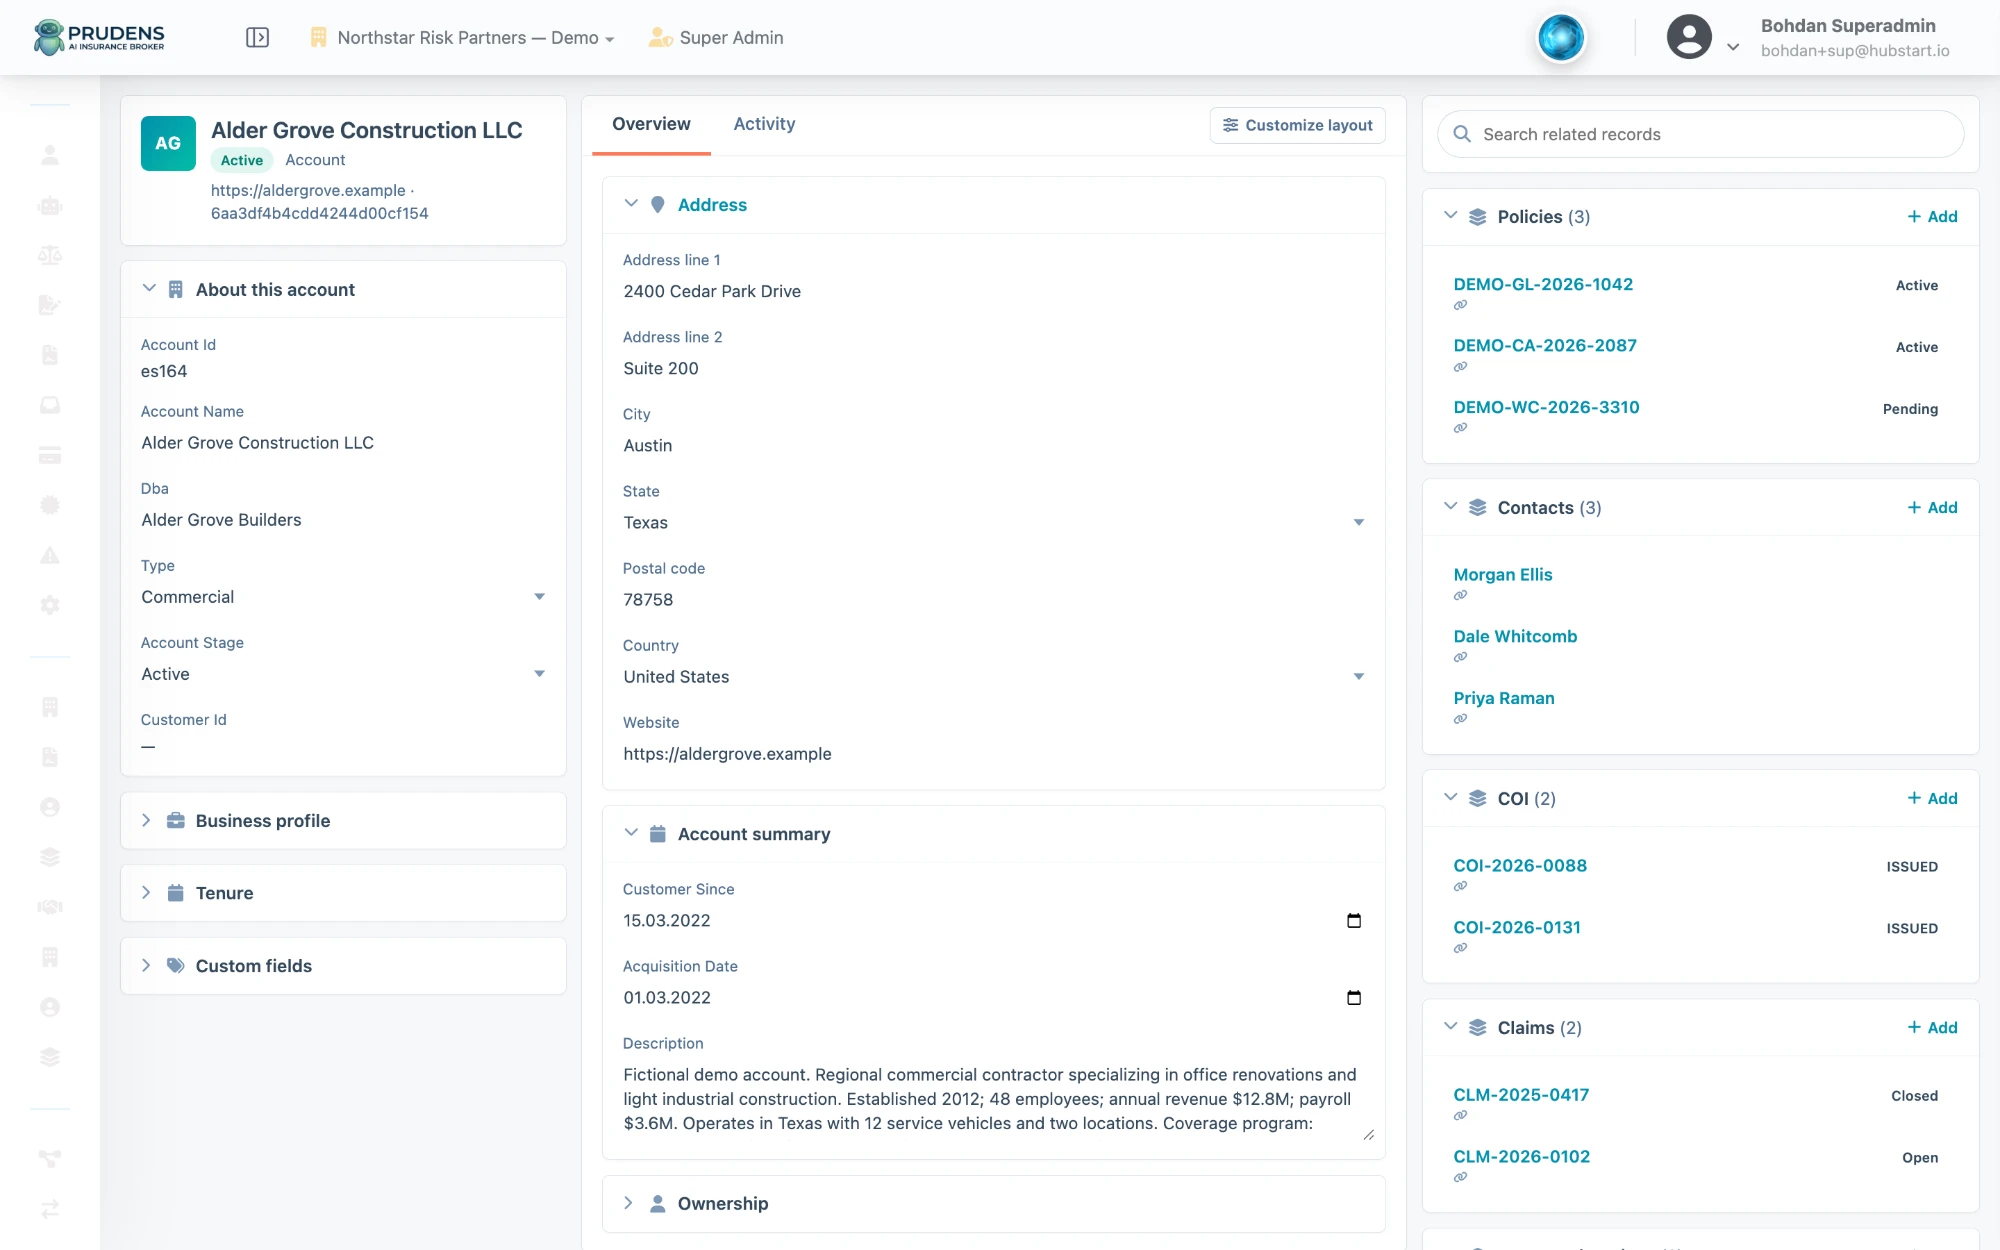Viewport: 2000px width, 1250px height.
Task: Open the single person icon atop the sidebar
Action: pyautogui.click(x=49, y=155)
